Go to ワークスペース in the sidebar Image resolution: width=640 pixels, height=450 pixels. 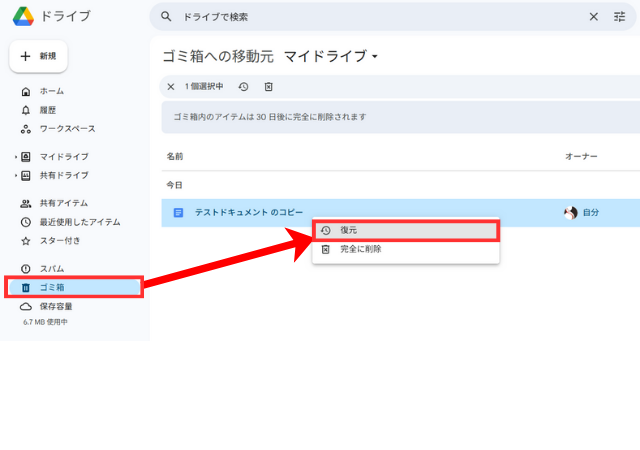click(x=60, y=129)
